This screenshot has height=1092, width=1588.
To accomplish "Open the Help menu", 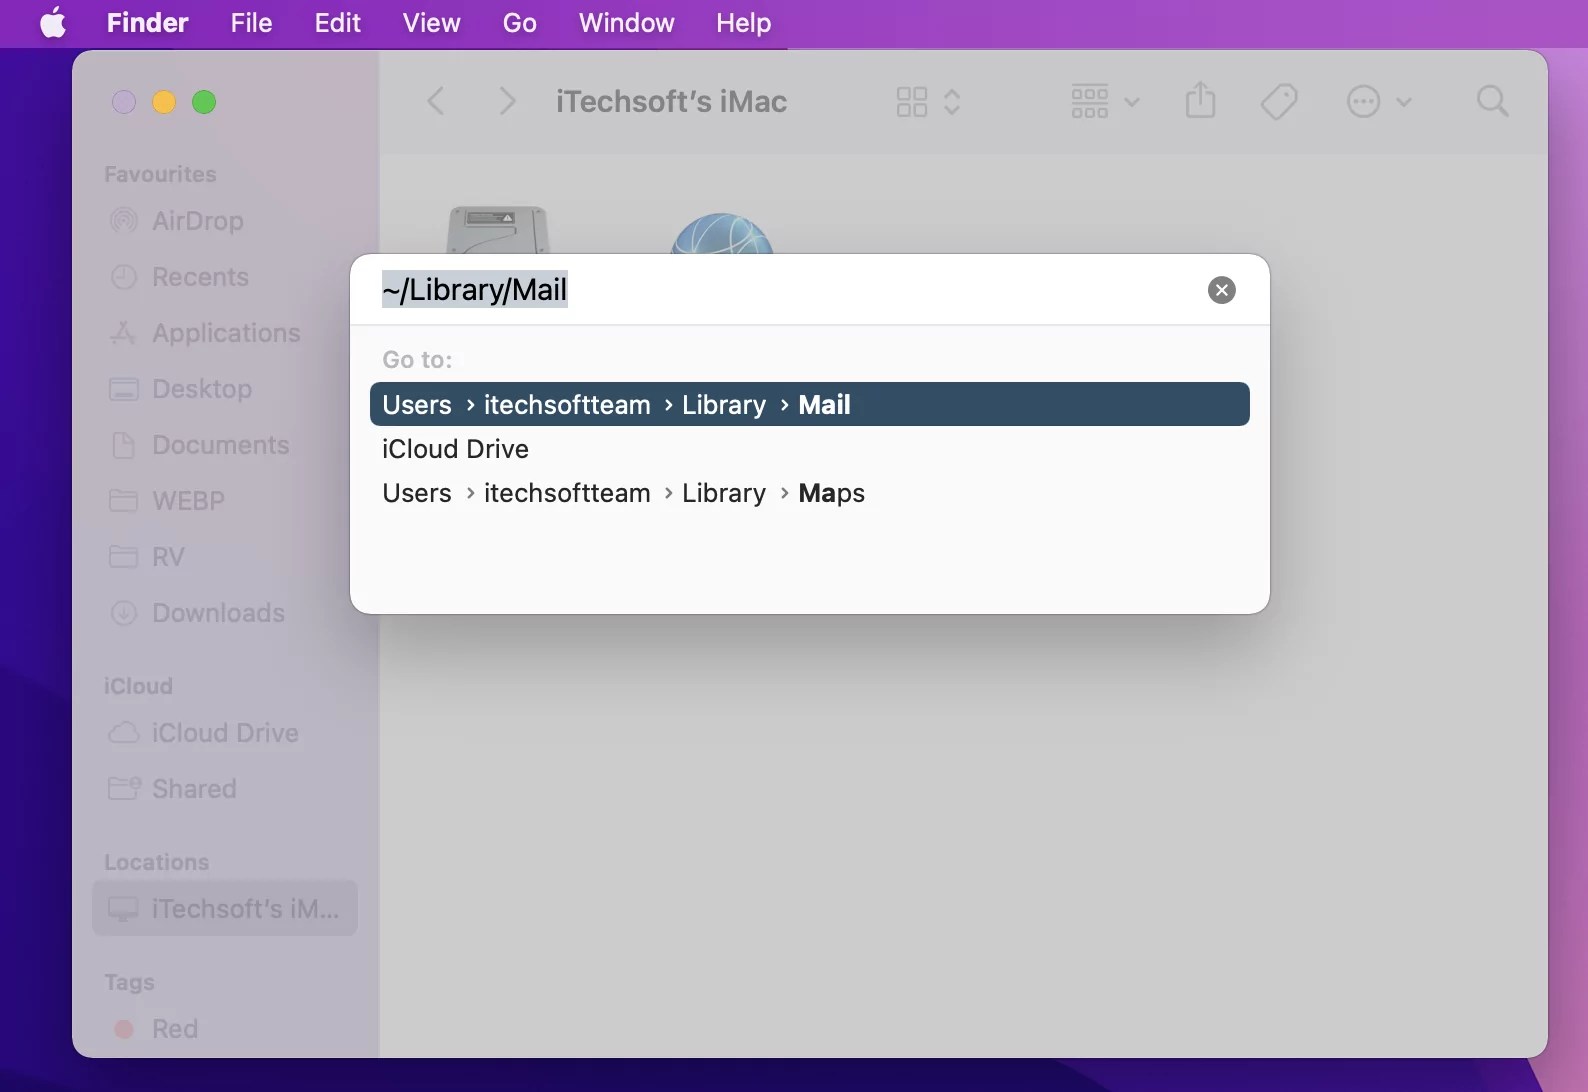I will tap(743, 22).
